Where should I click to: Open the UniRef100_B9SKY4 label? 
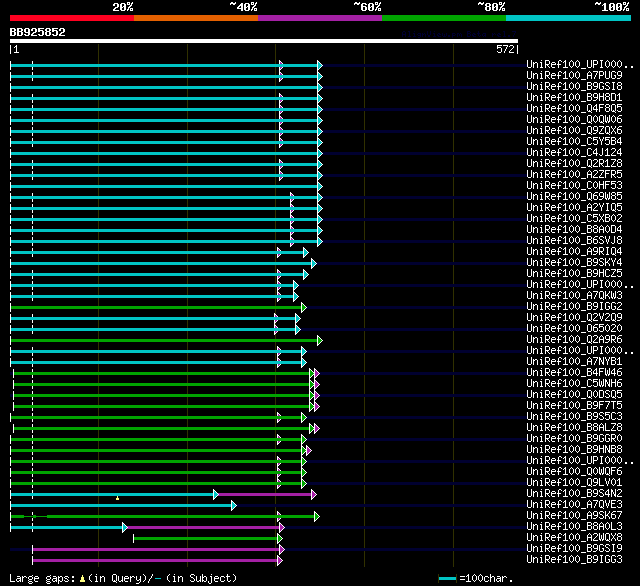click(574, 262)
